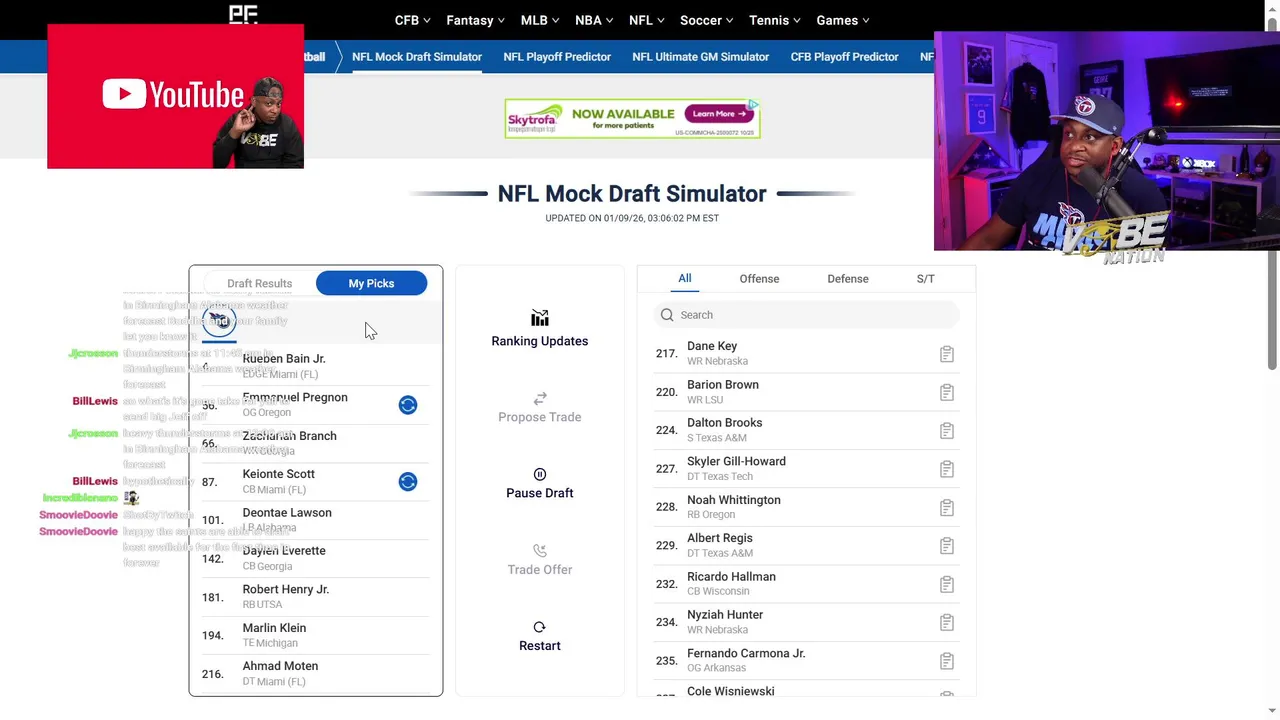
Task: Switch to My Picks view
Action: (x=371, y=284)
